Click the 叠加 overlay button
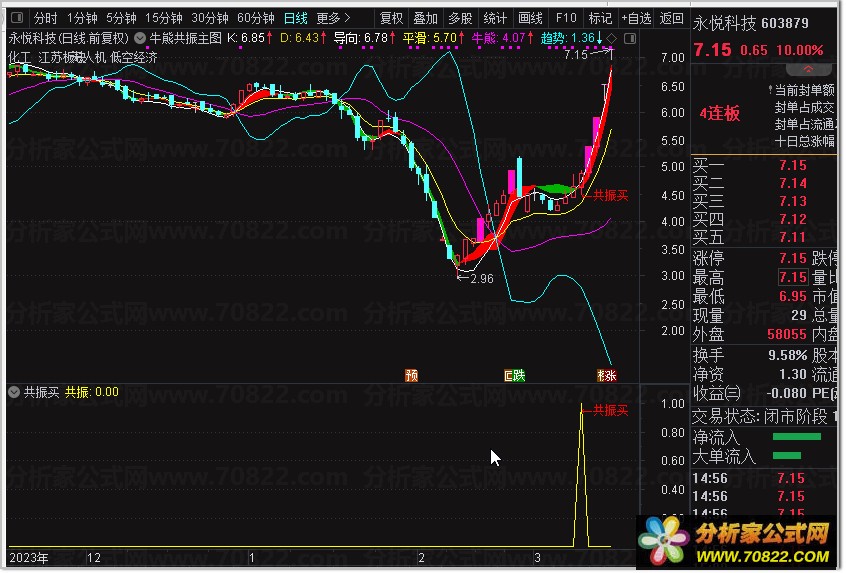The width and height of the screenshot is (846, 573). [x=425, y=18]
